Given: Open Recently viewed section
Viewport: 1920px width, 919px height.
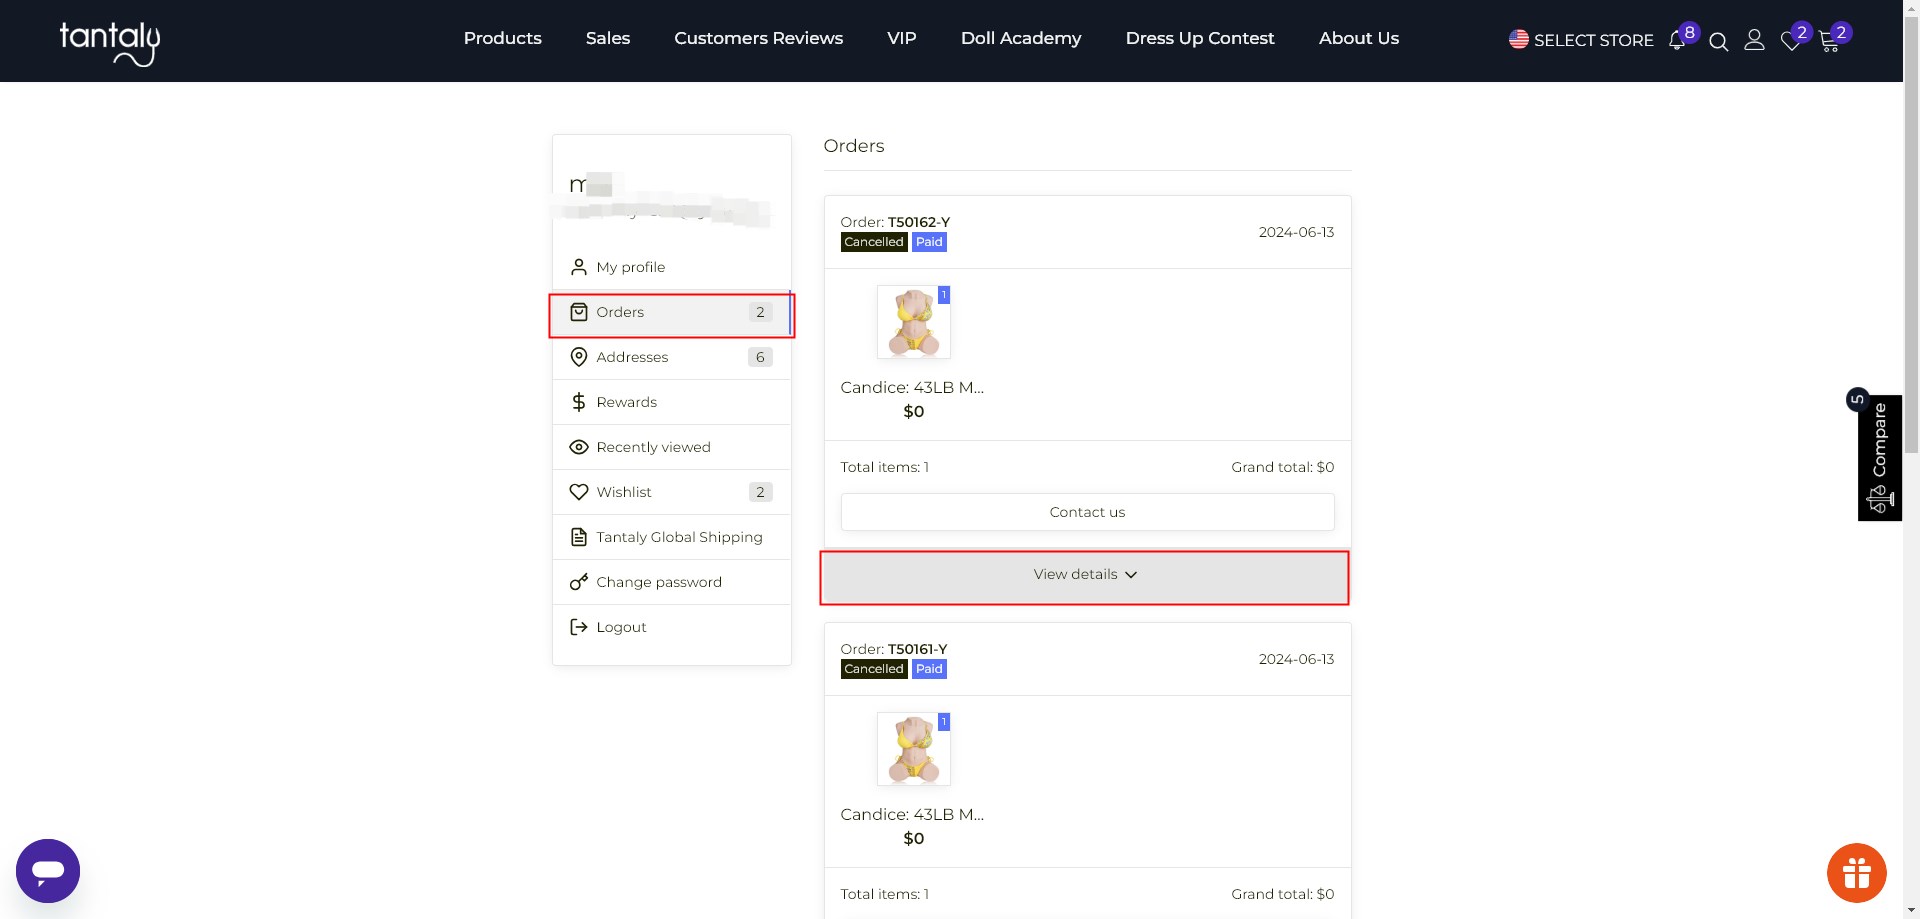Looking at the screenshot, I should [653, 447].
